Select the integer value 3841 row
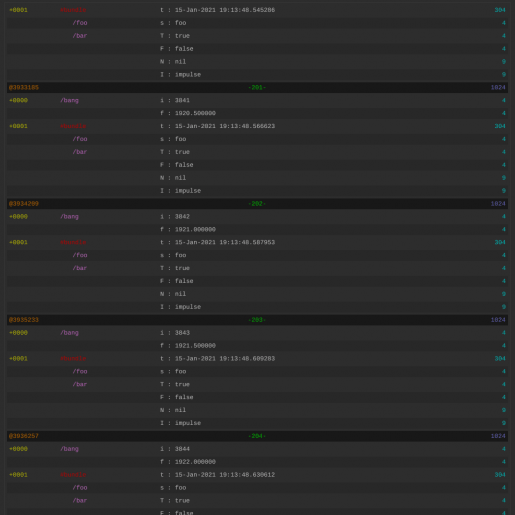The width and height of the screenshot is (515, 515). (x=257, y=100)
